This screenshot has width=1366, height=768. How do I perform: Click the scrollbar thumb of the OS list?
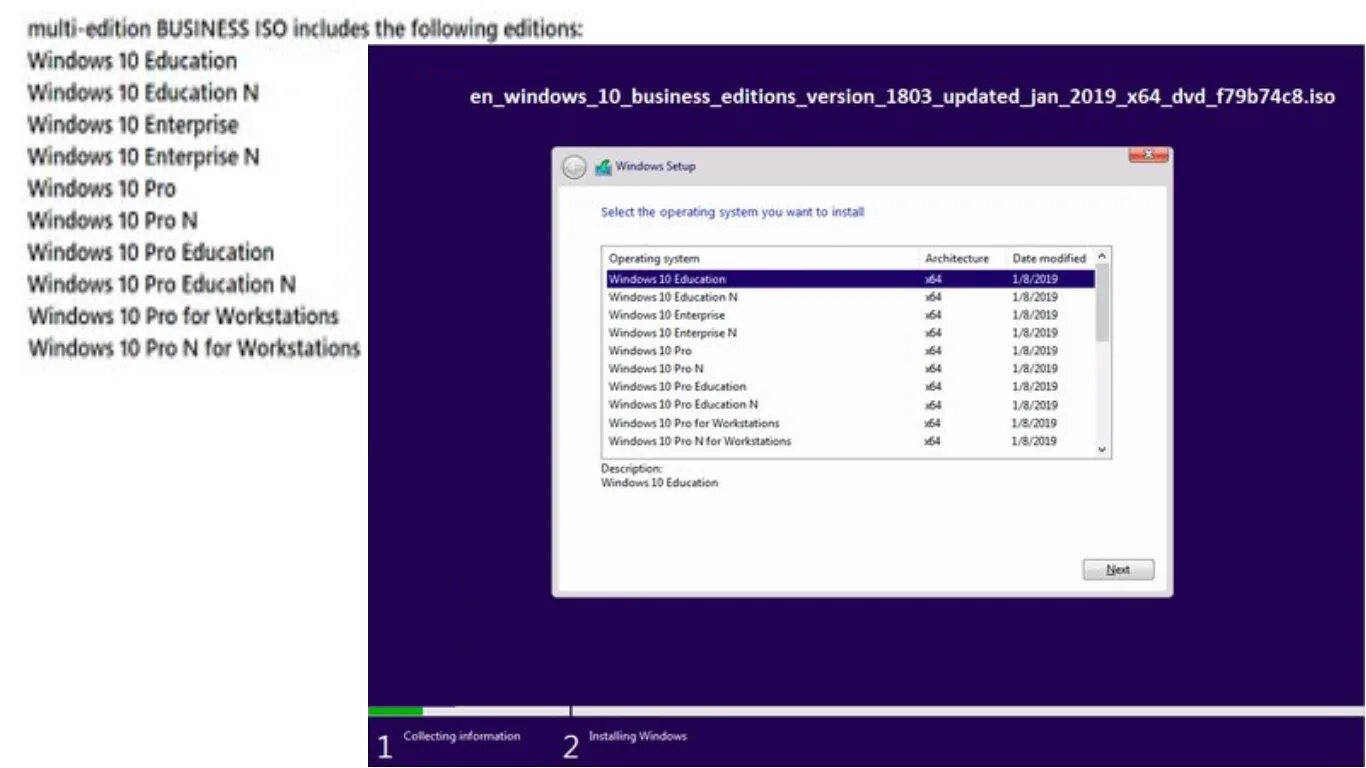click(x=1103, y=302)
